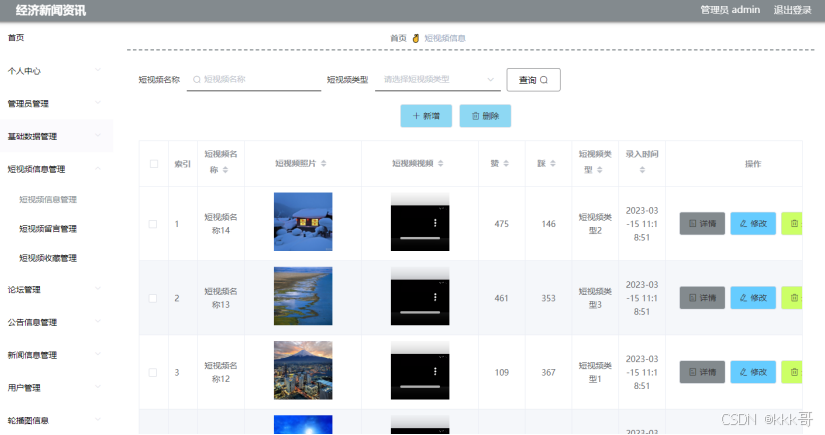Open snowy cabin photo thumbnail
This screenshot has width=825, height=435.
[x=303, y=221]
